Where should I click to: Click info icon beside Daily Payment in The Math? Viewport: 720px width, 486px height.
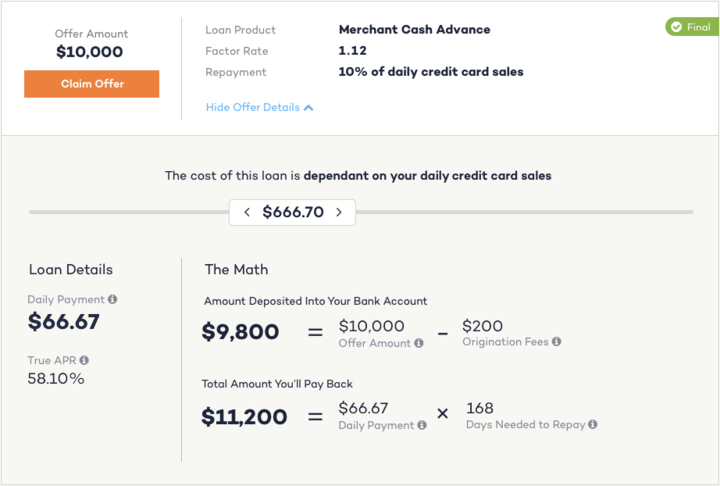click(422, 425)
